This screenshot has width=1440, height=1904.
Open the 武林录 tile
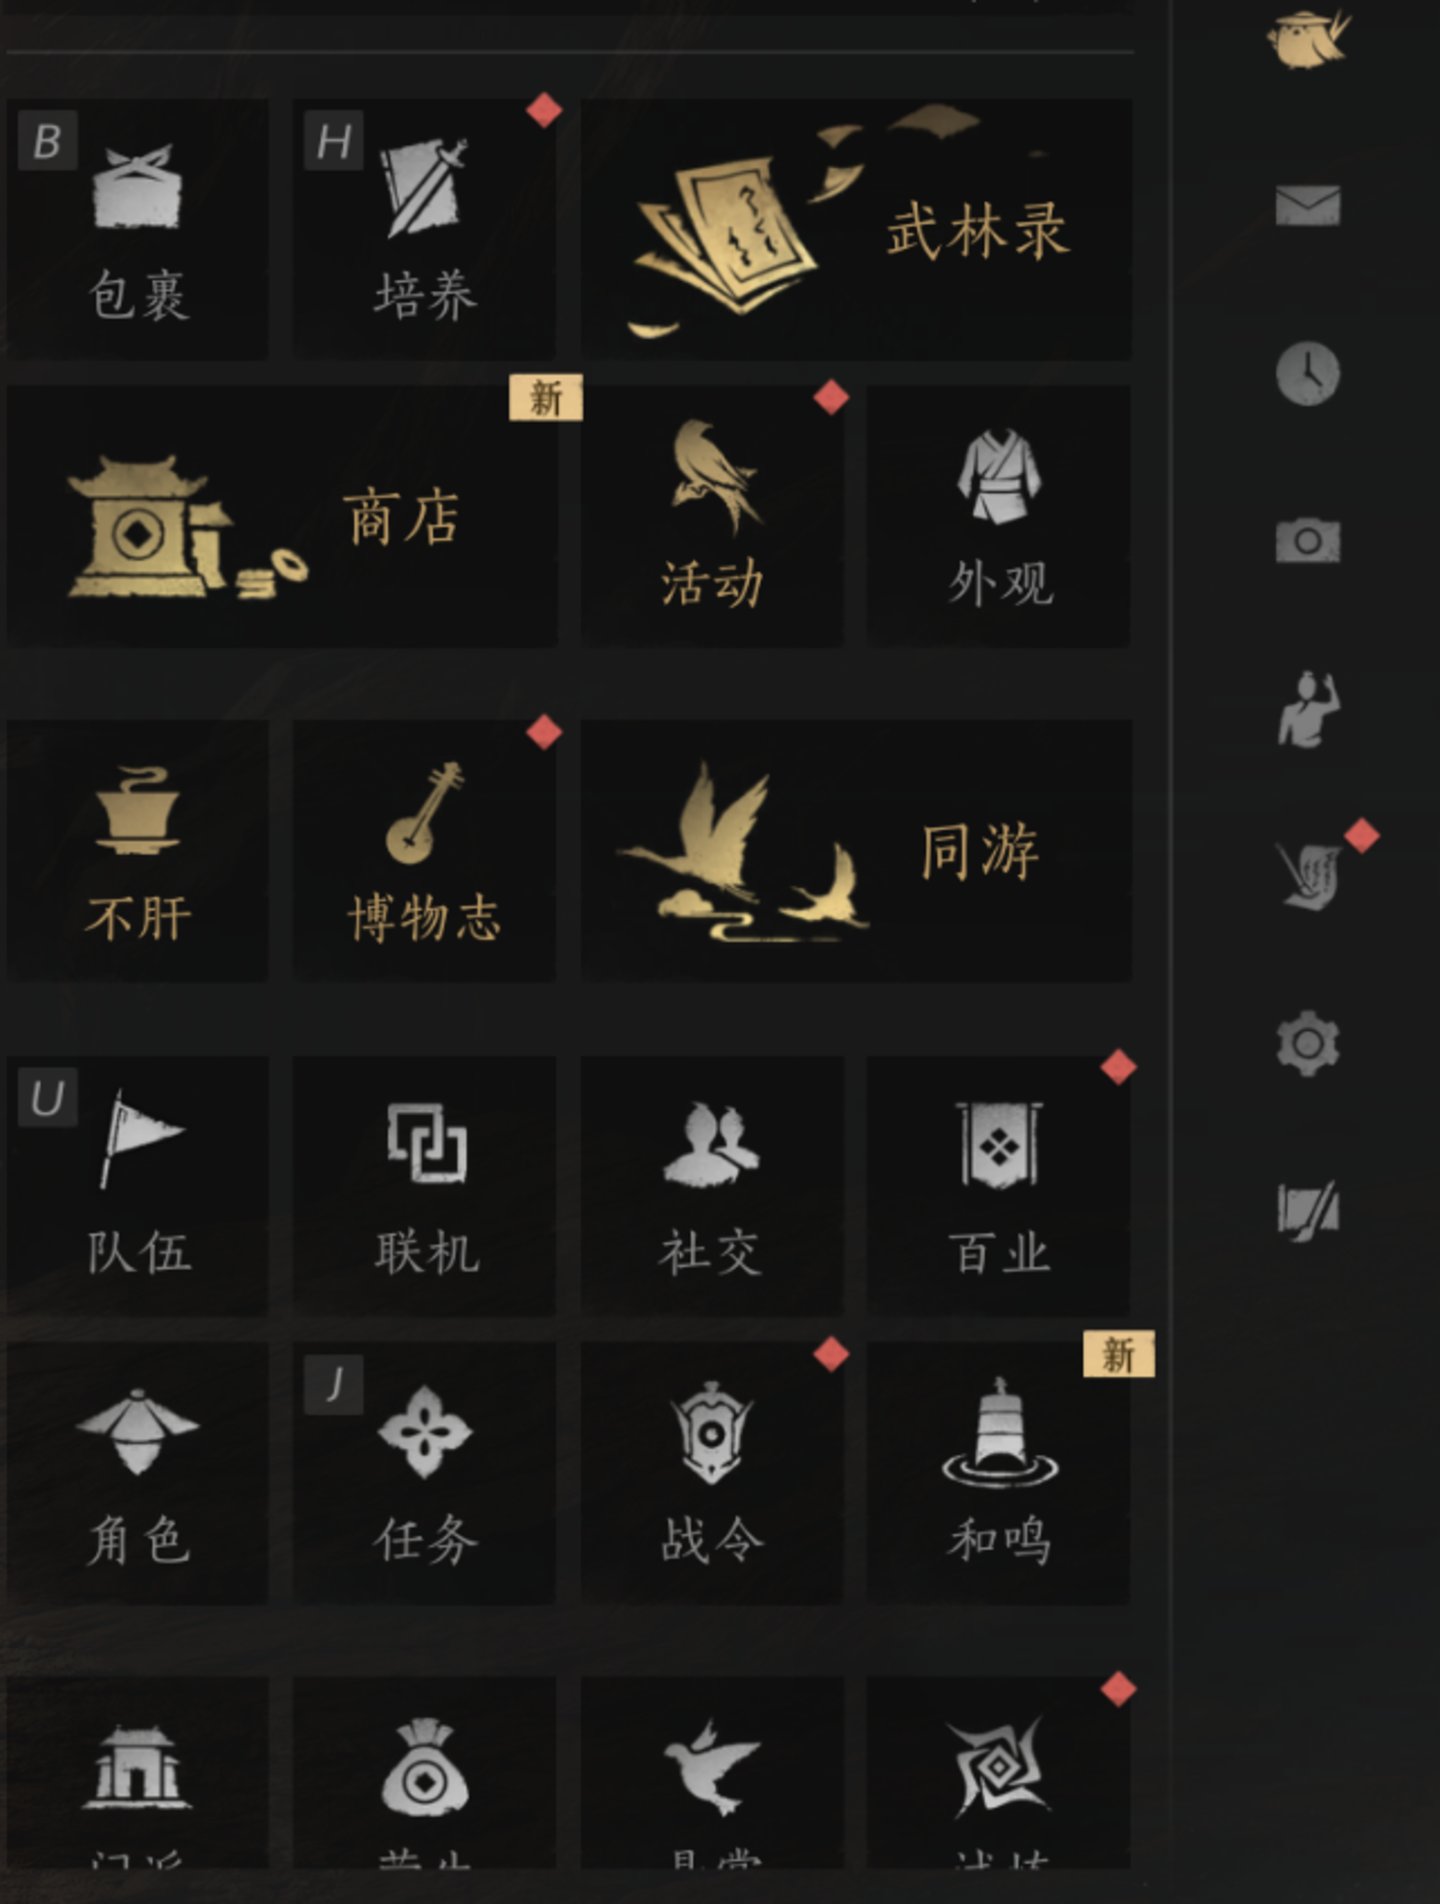coord(856,229)
